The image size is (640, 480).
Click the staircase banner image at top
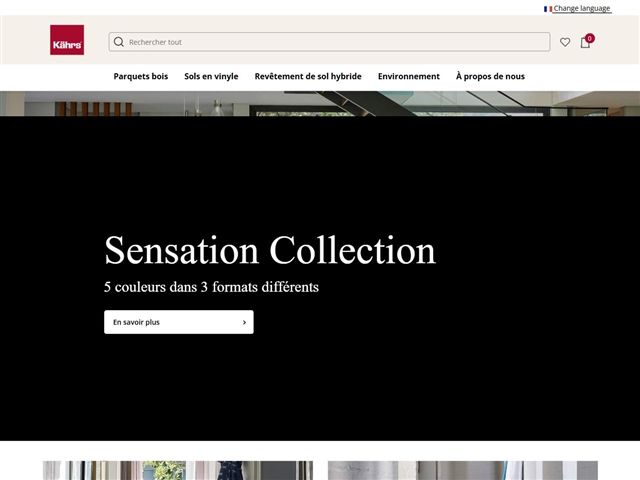point(320,103)
